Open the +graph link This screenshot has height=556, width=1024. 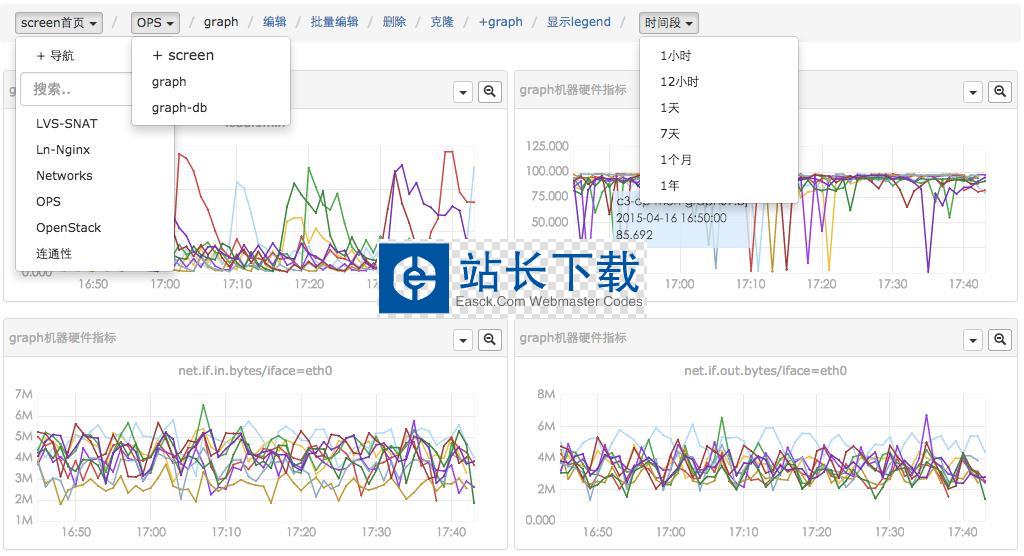(x=500, y=22)
